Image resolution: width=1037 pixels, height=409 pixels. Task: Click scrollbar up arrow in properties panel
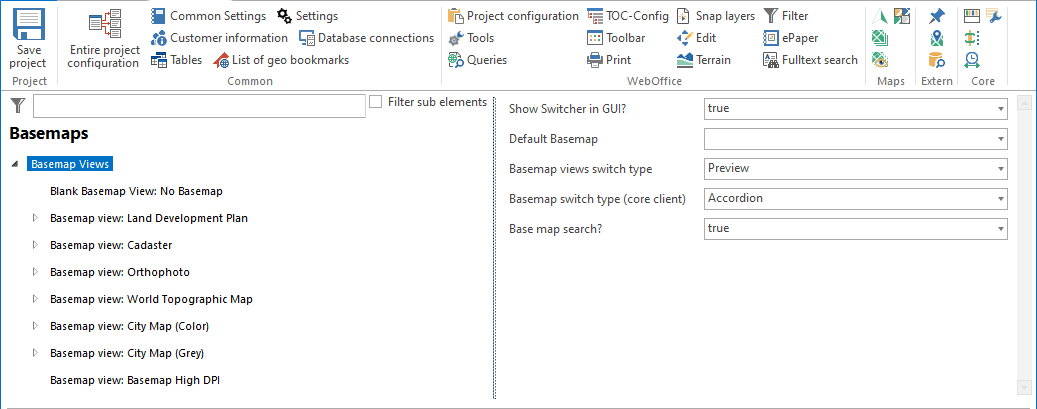click(x=1024, y=103)
